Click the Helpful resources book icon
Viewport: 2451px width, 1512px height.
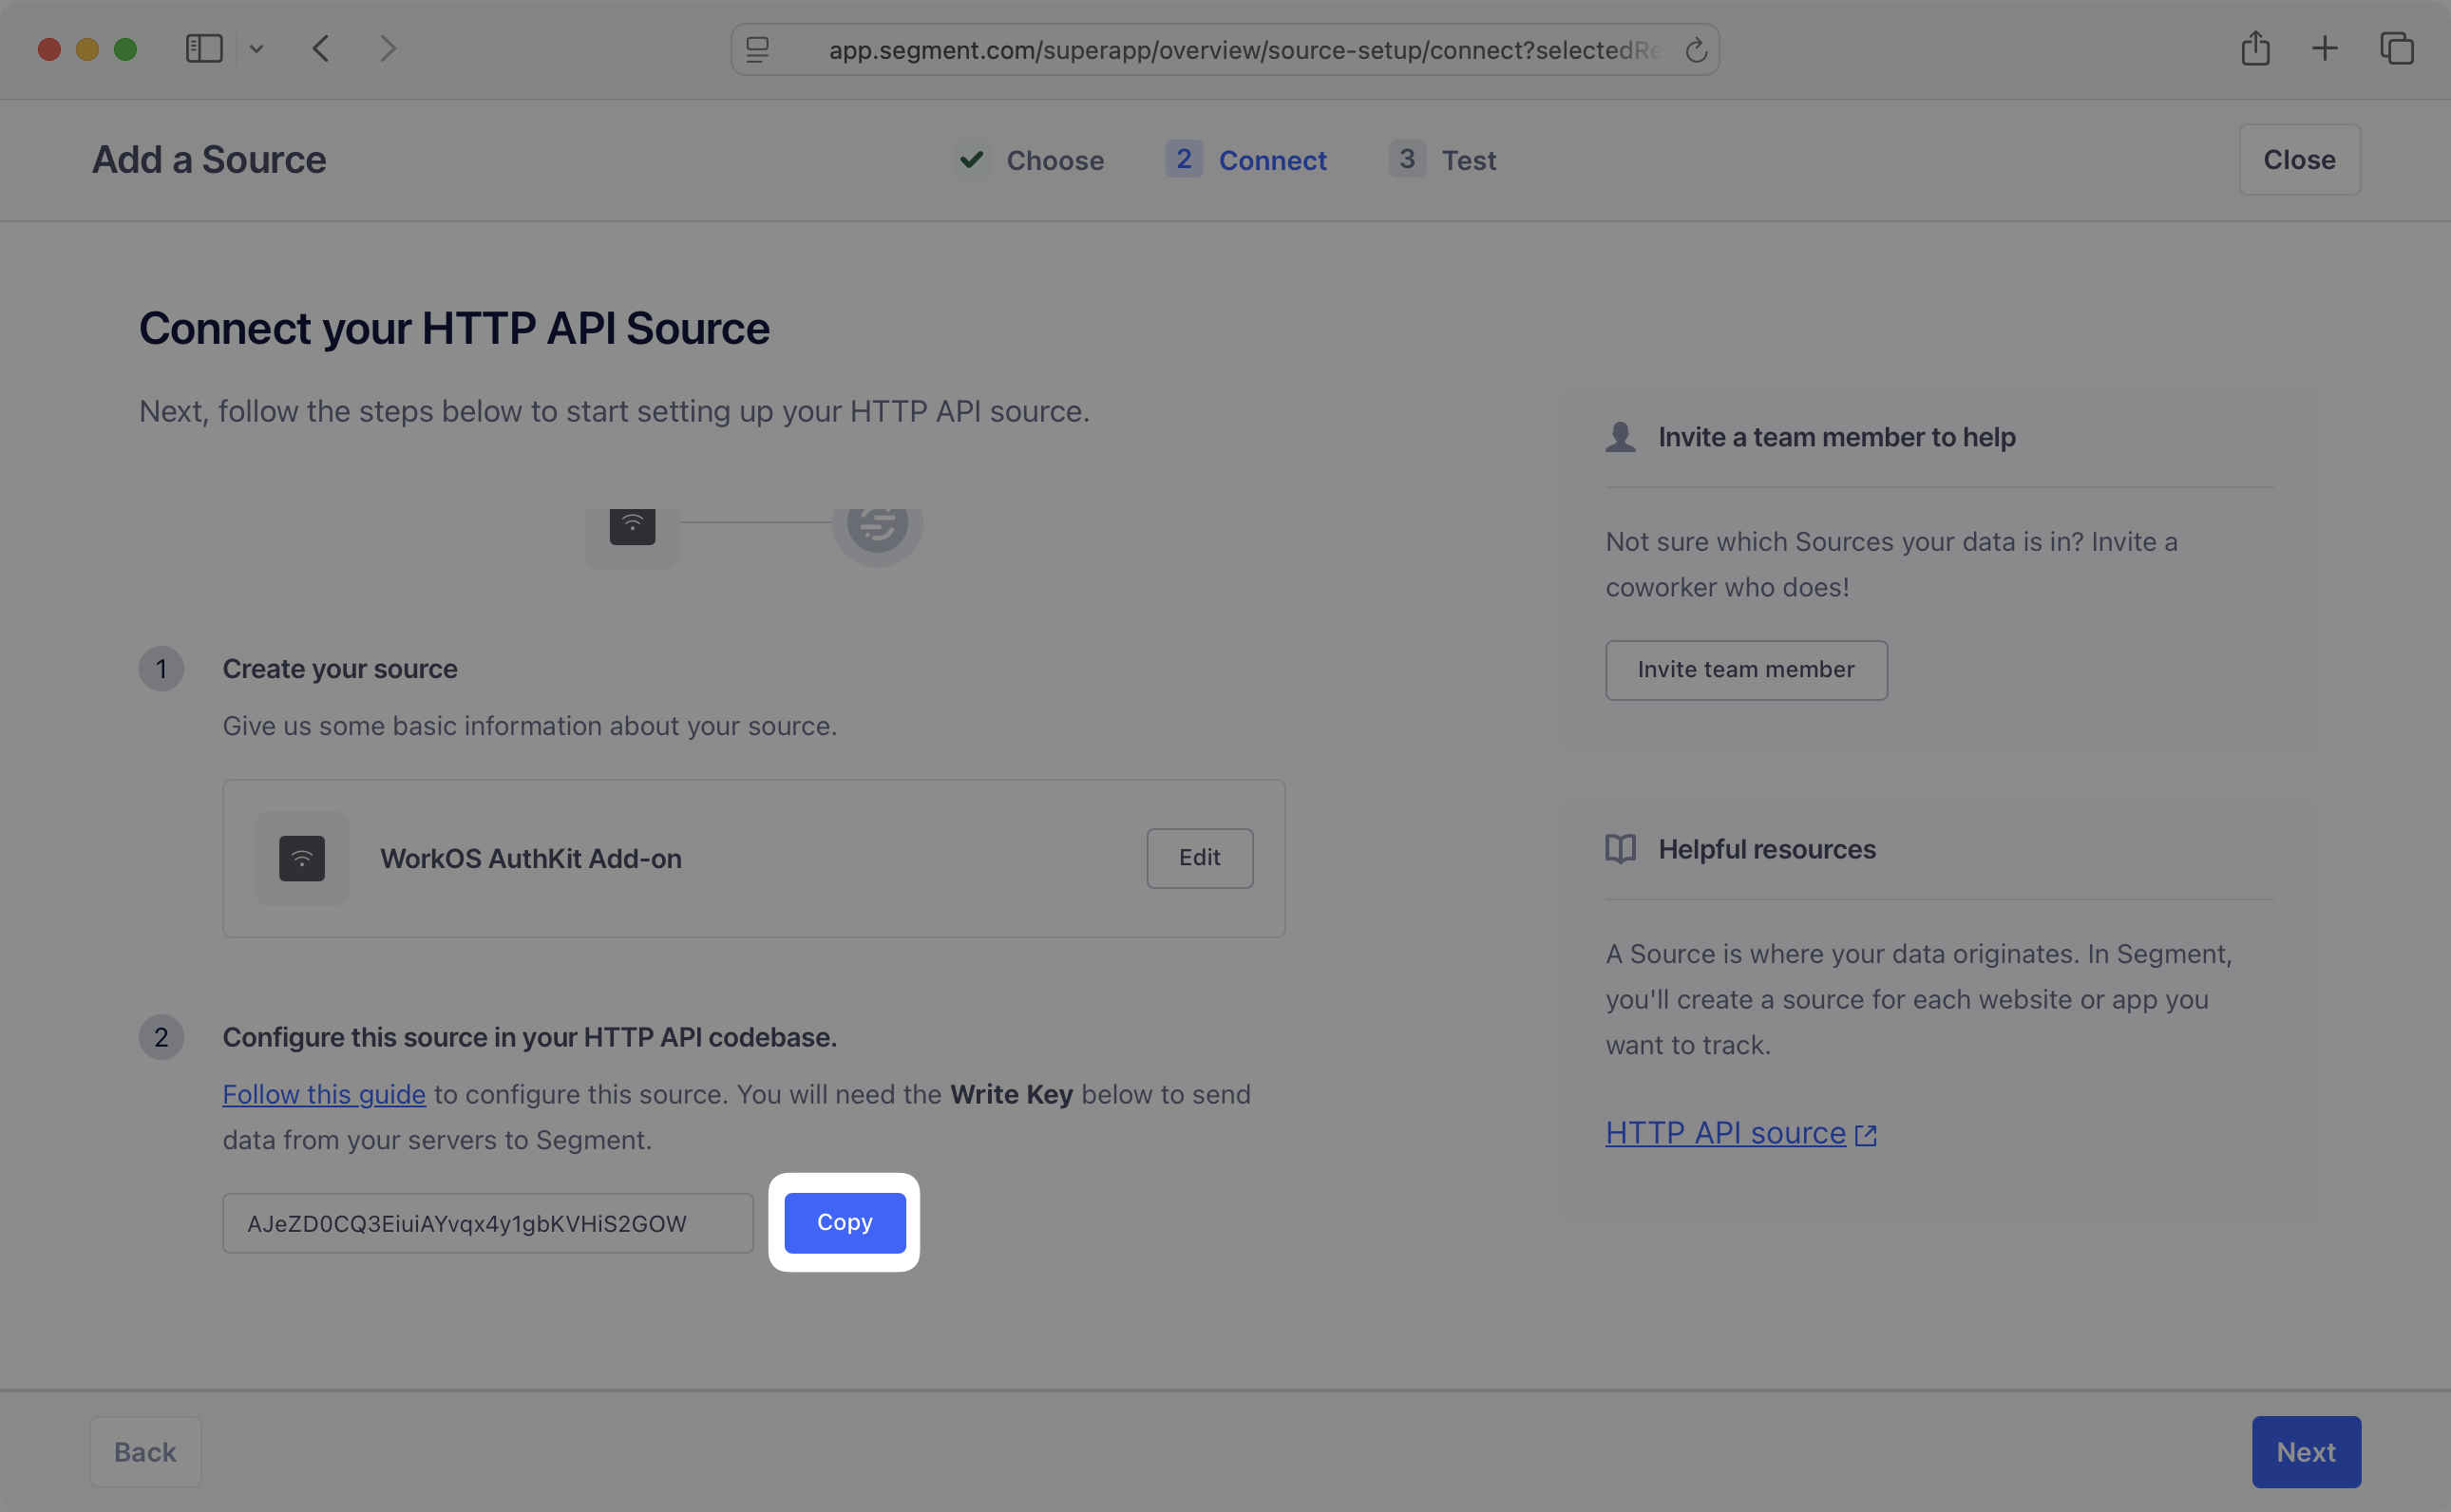[1621, 849]
